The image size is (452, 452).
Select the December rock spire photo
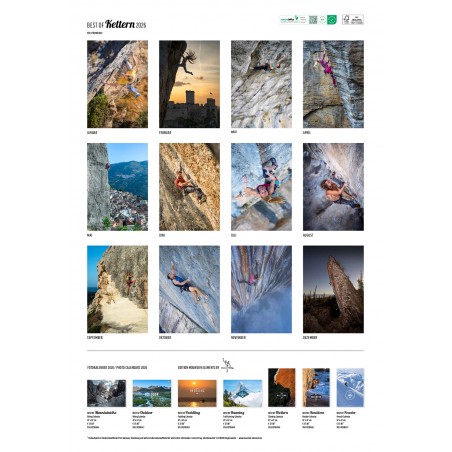pos(333,289)
